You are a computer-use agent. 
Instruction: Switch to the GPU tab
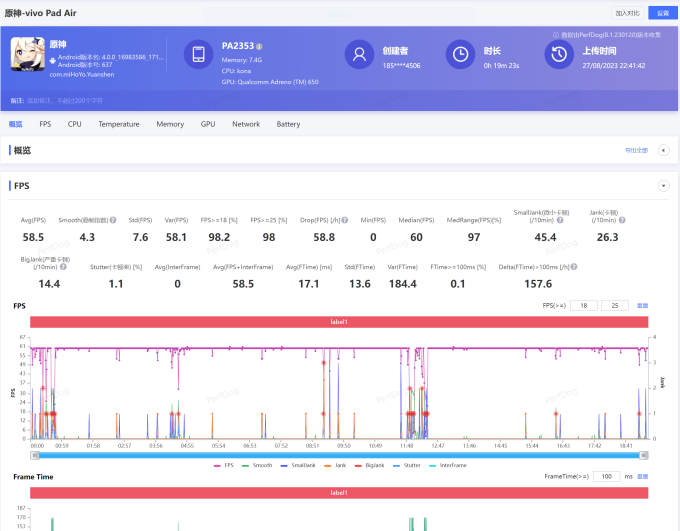pos(208,124)
